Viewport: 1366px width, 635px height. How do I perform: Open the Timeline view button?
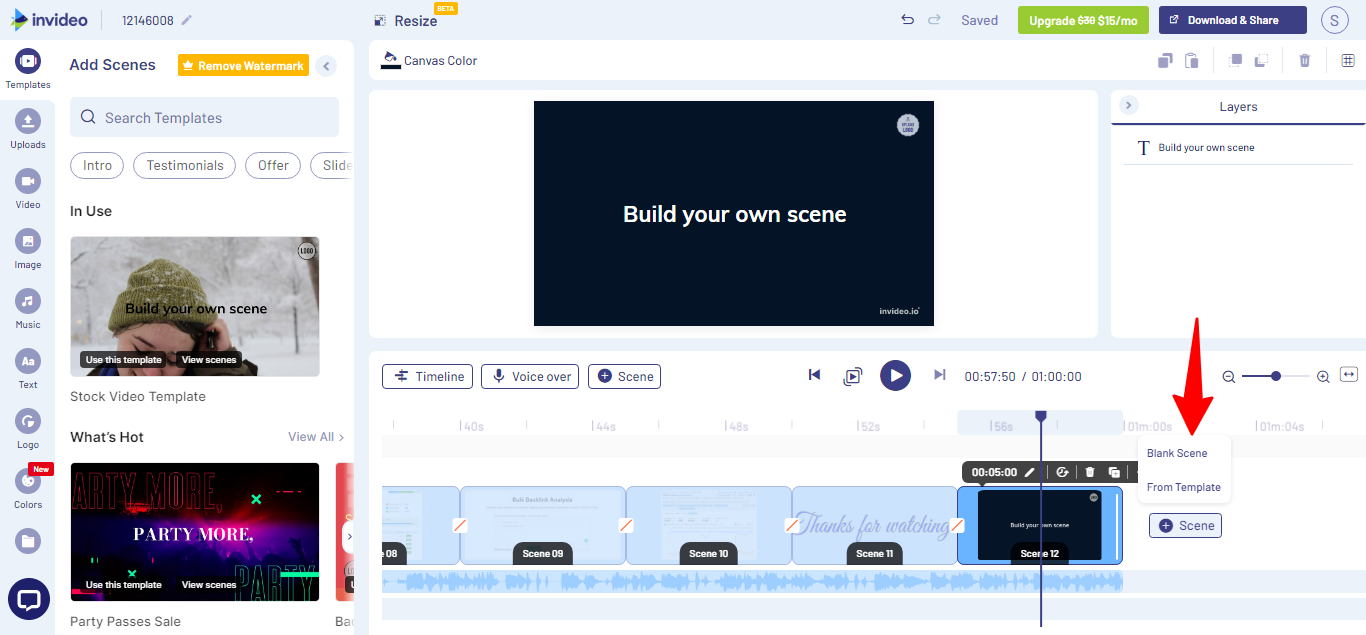point(428,376)
